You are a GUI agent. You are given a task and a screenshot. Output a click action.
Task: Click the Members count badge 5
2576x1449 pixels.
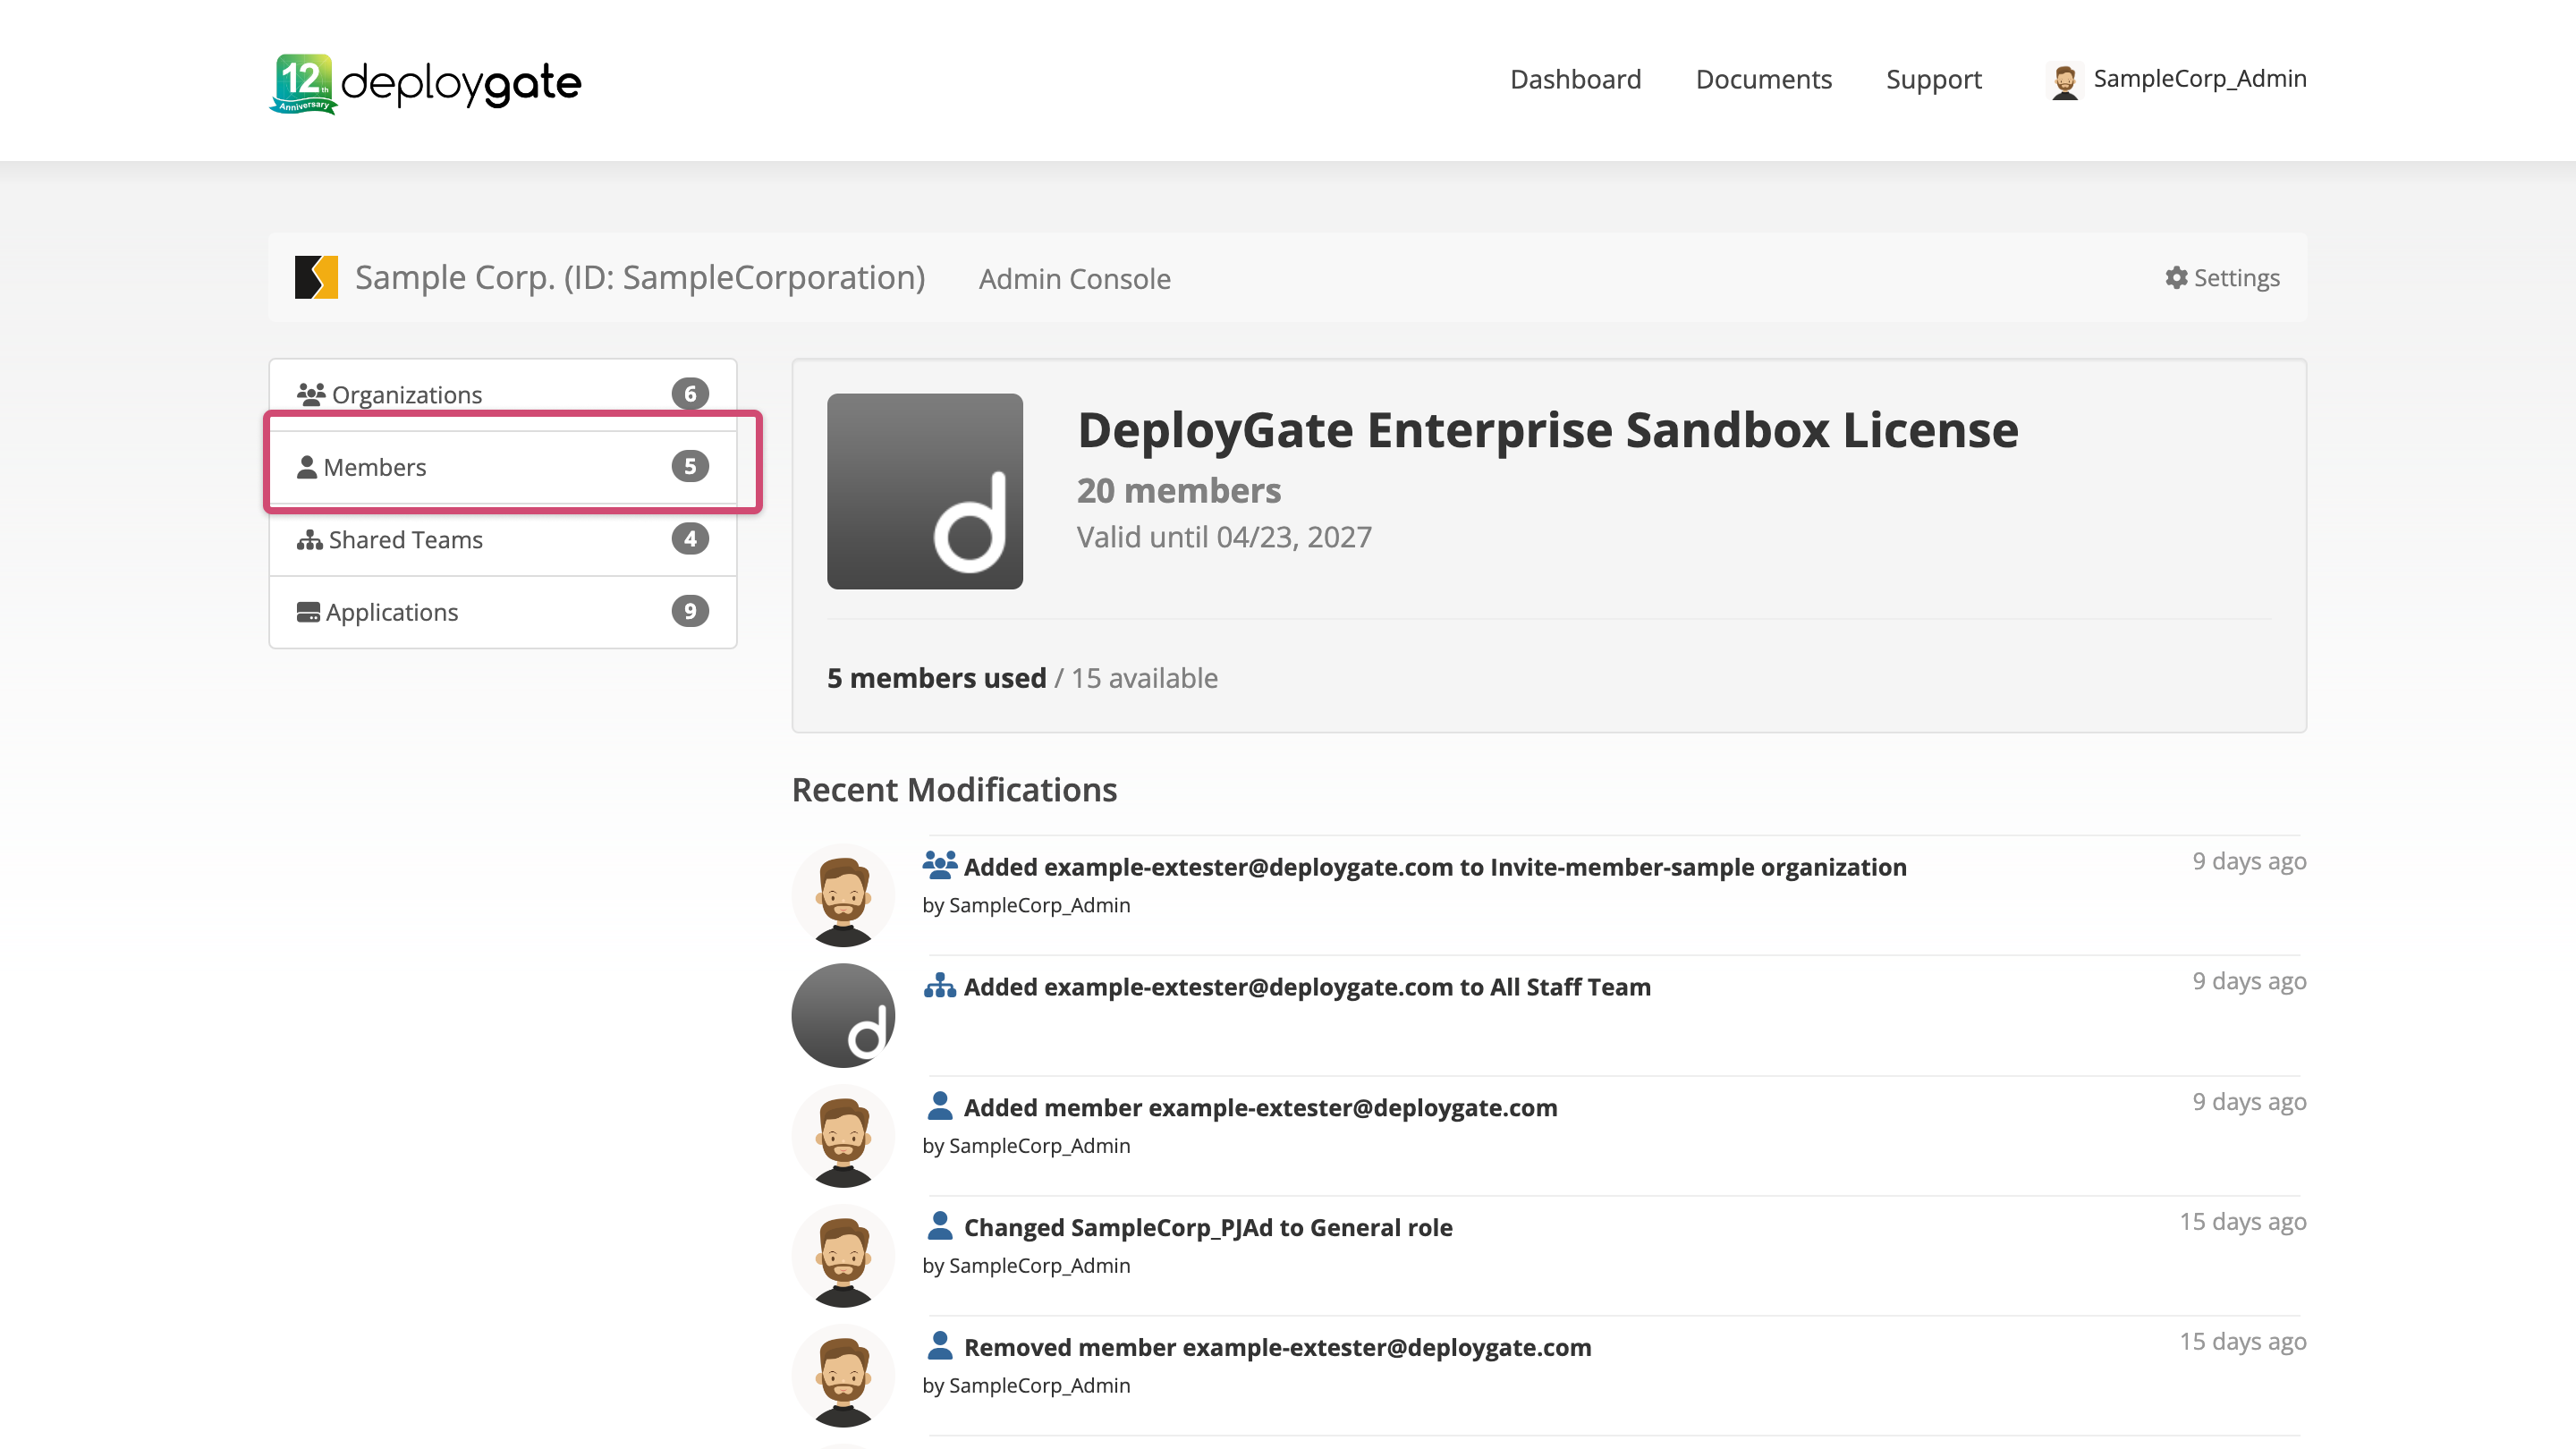690,467
